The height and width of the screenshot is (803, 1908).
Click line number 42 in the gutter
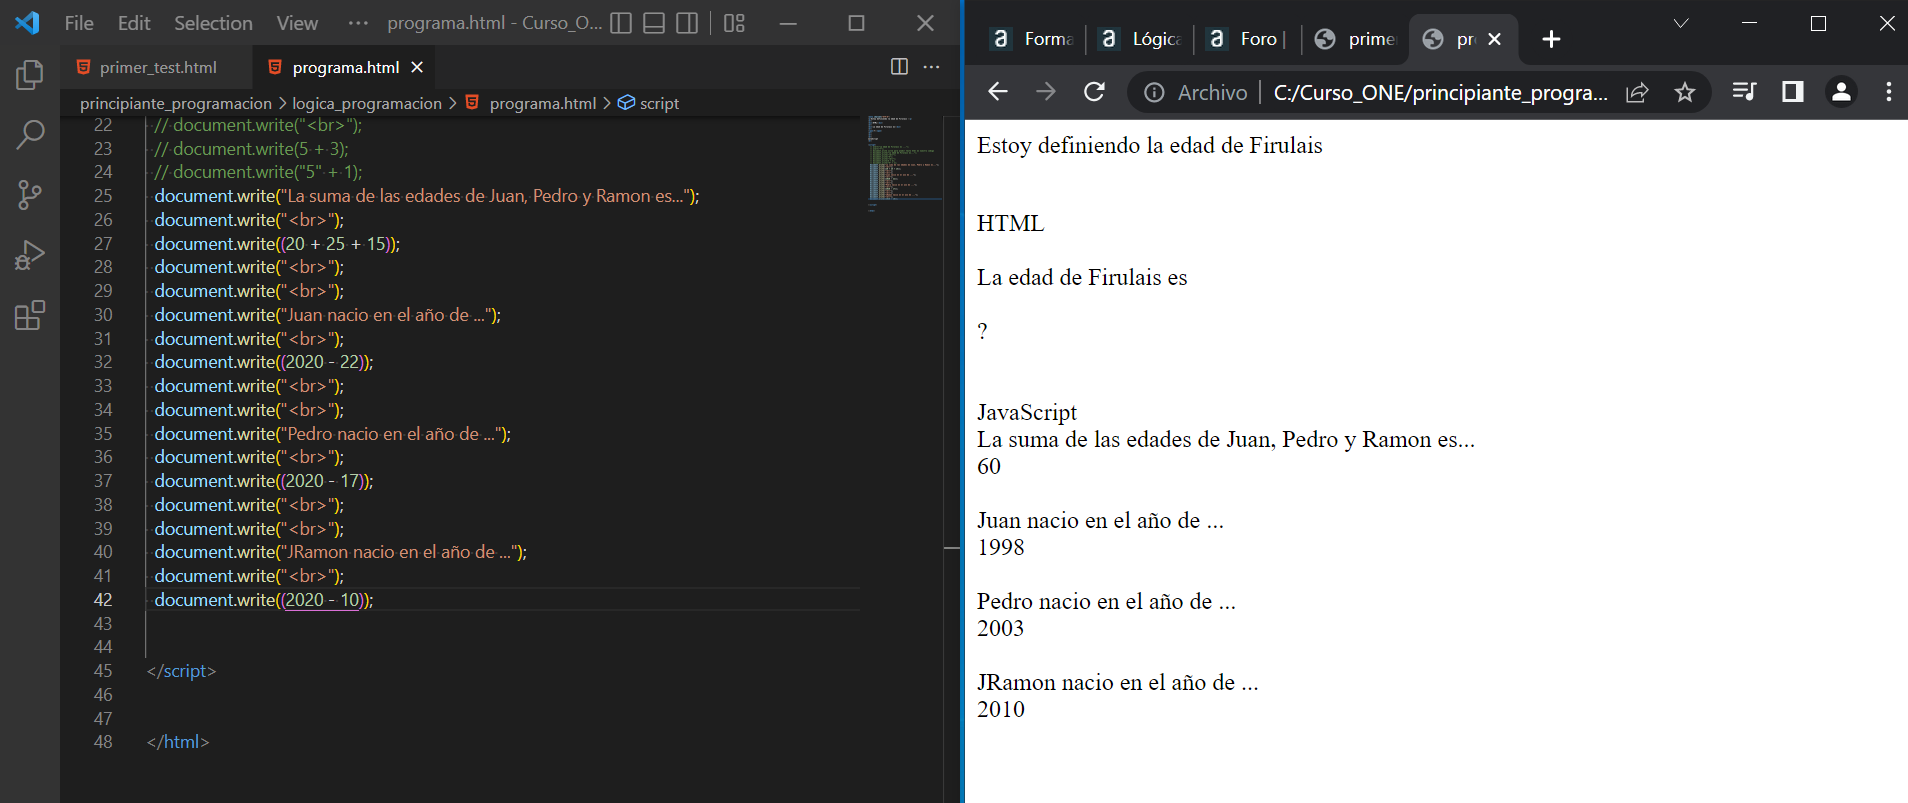point(103,600)
